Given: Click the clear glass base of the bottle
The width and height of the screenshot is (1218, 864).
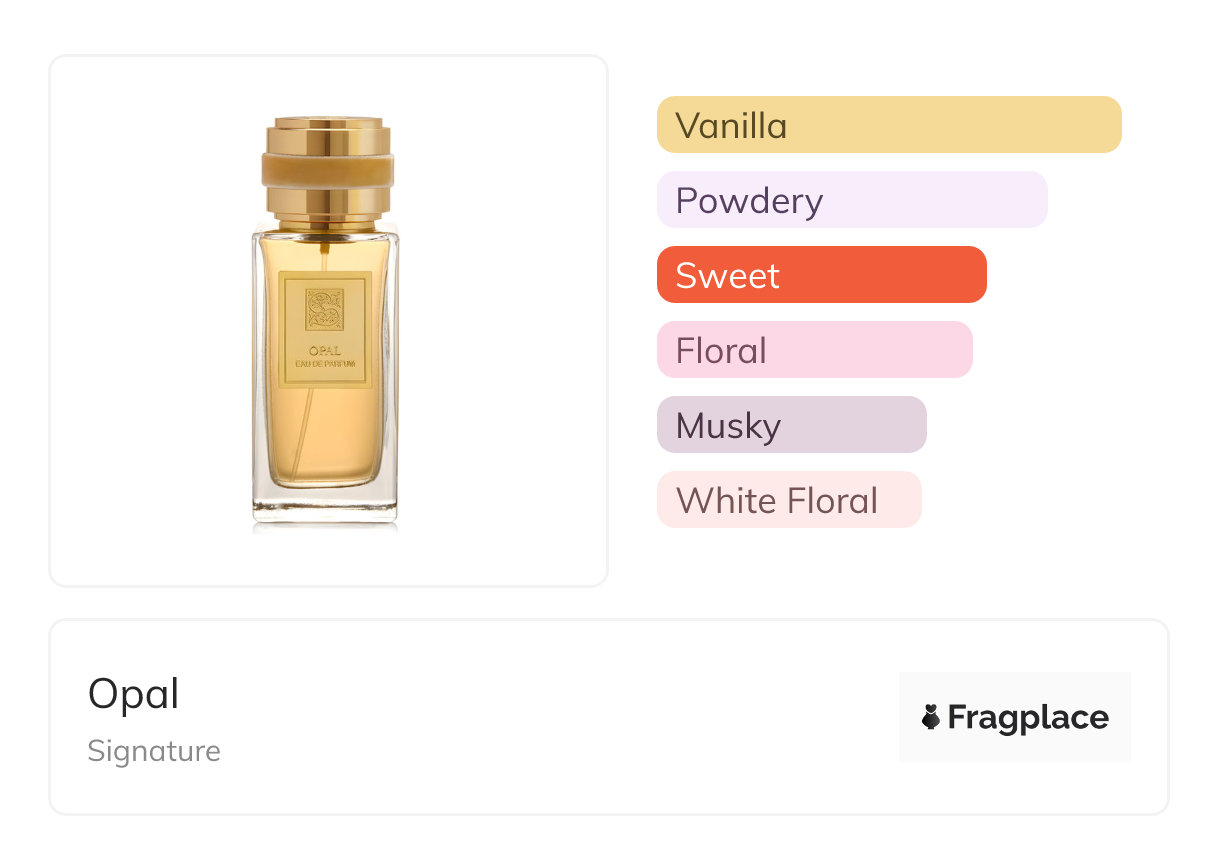Looking at the screenshot, I should point(324,506).
